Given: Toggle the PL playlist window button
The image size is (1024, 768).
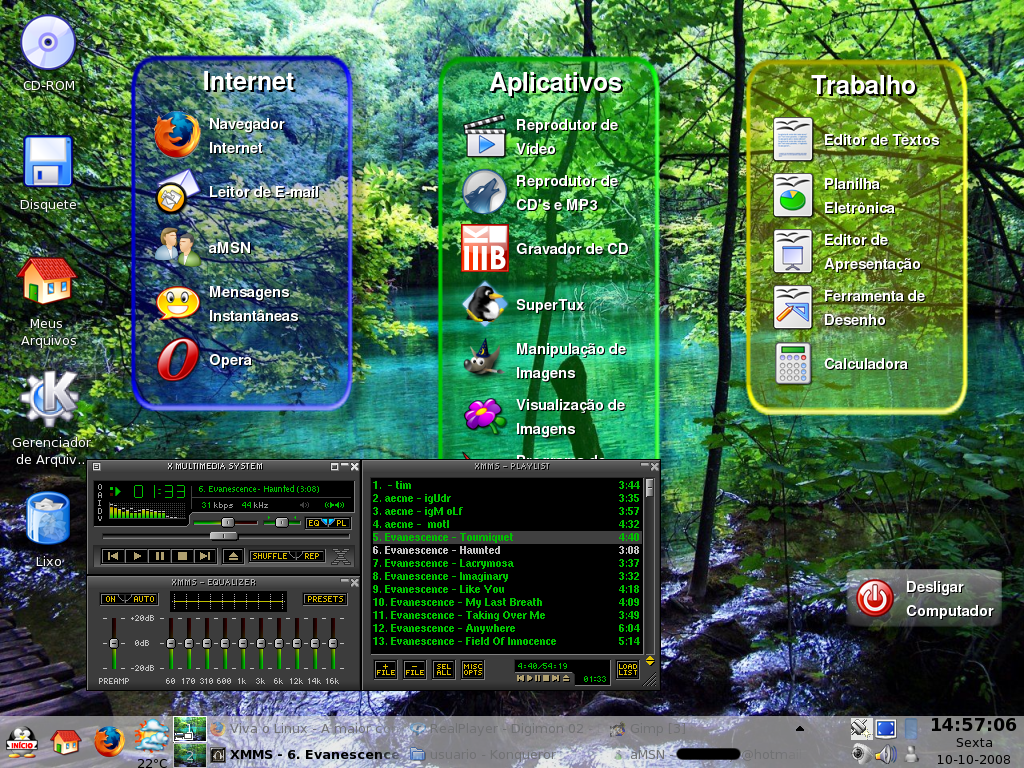Looking at the screenshot, I should pyautogui.click(x=340, y=523).
